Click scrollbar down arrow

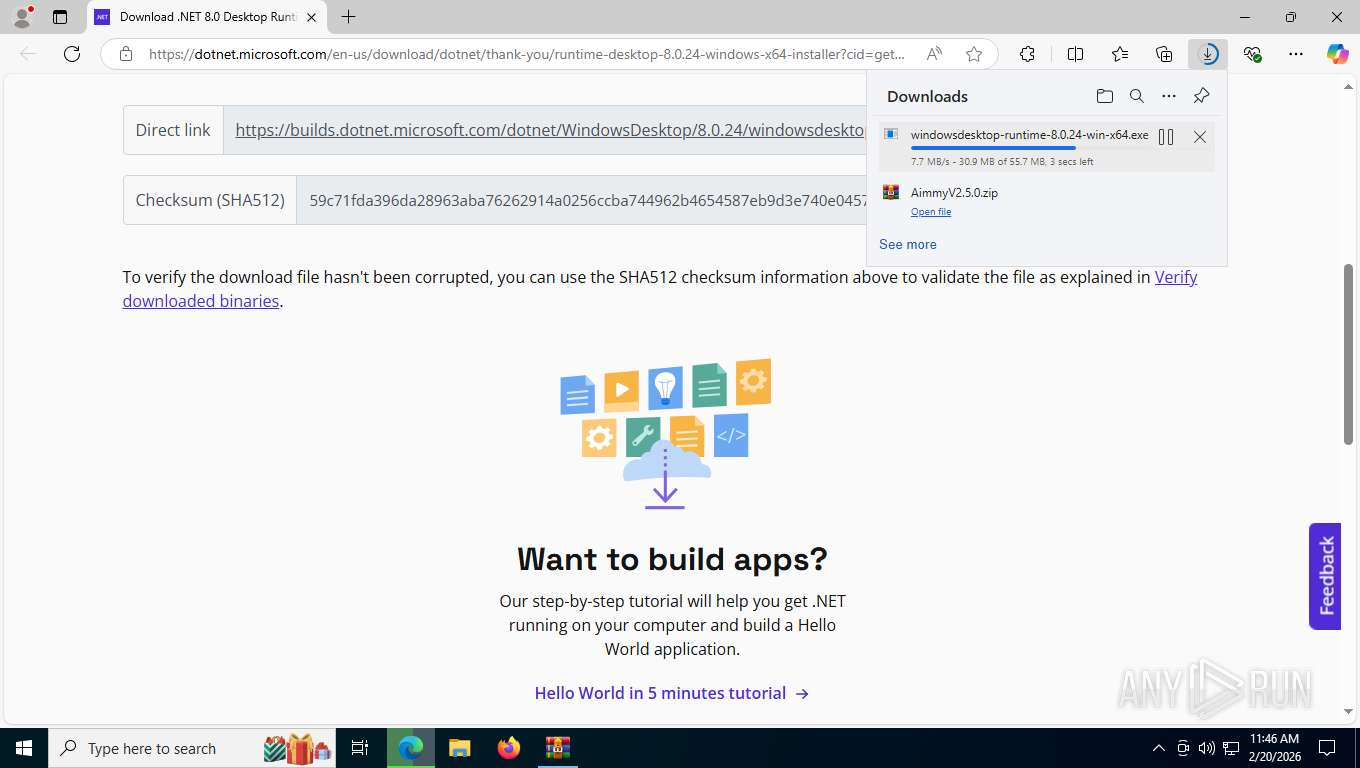1348,711
